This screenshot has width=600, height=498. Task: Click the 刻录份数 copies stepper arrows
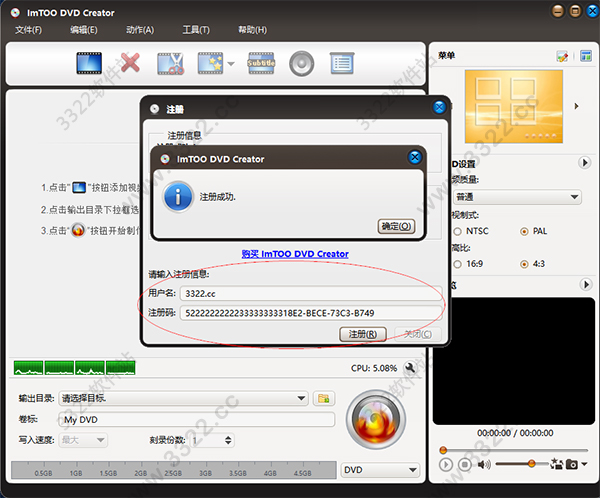pyautogui.click(x=228, y=440)
